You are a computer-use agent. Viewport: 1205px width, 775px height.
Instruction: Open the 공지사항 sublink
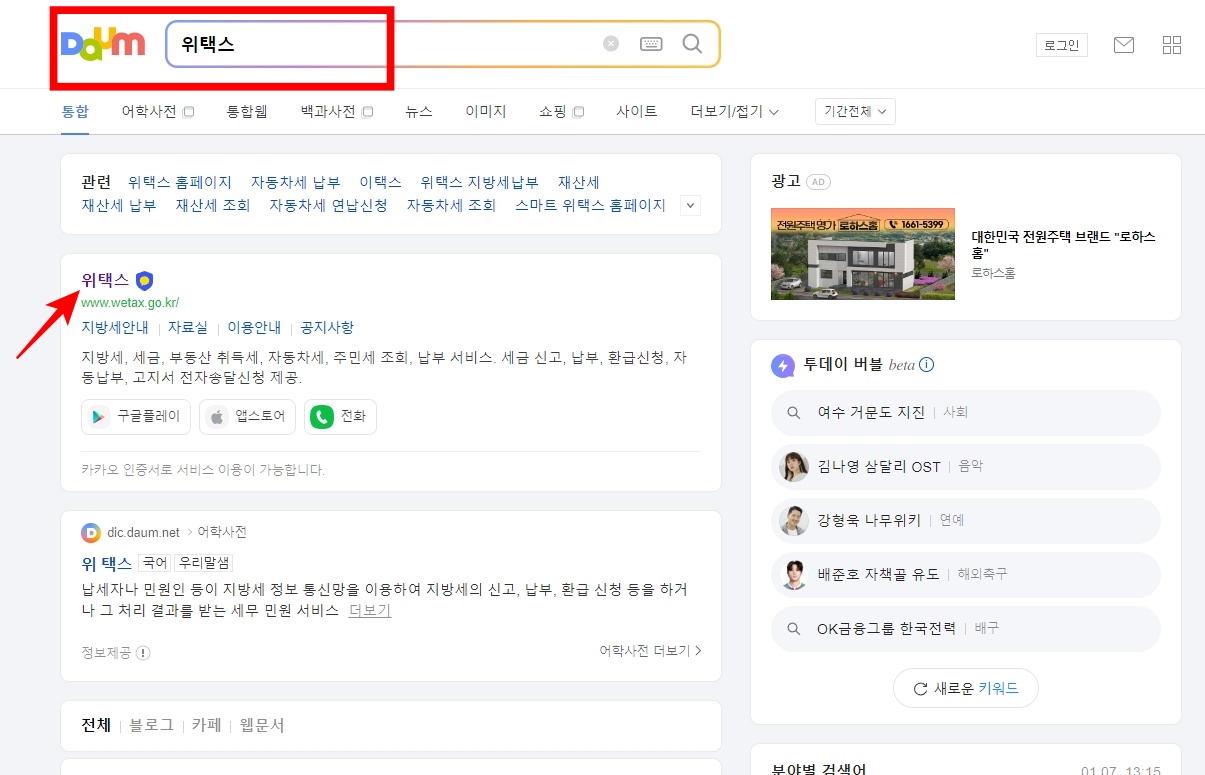(x=327, y=327)
